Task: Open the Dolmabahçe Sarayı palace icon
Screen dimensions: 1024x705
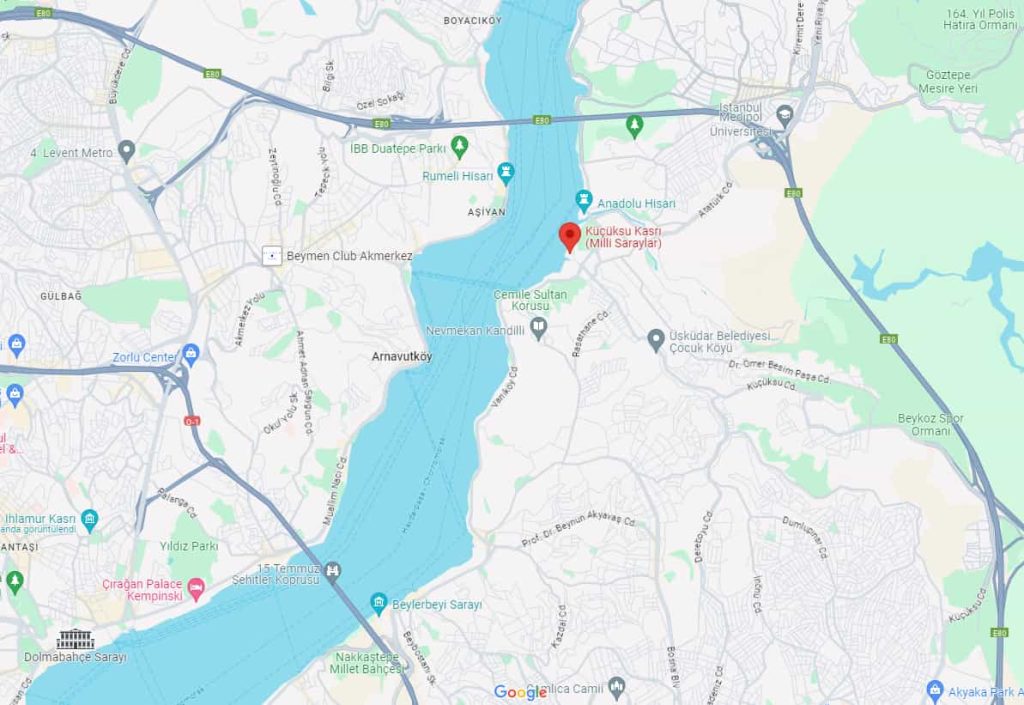Action: 76,639
